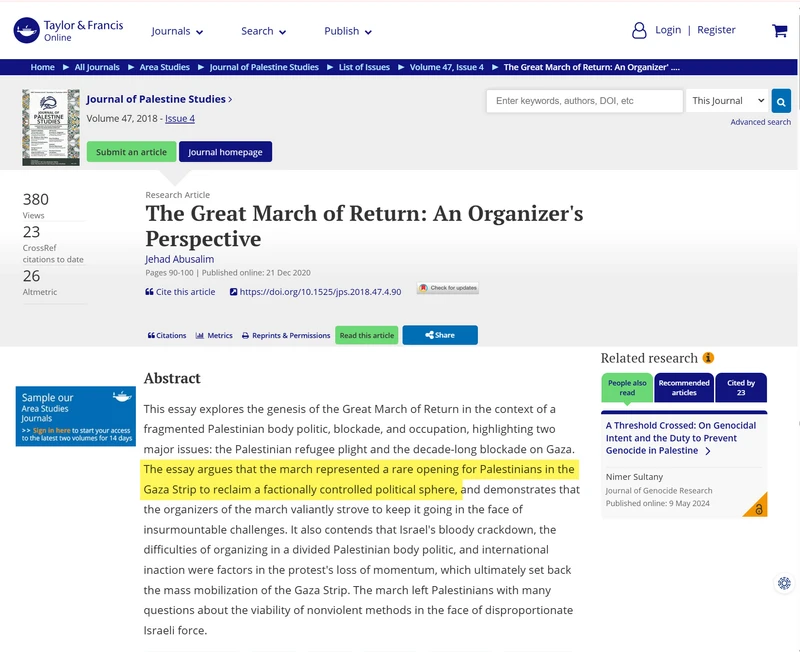Click the Journal of Palestine Studies cover thumbnail
This screenshot has width=800, height=652.
51,128
